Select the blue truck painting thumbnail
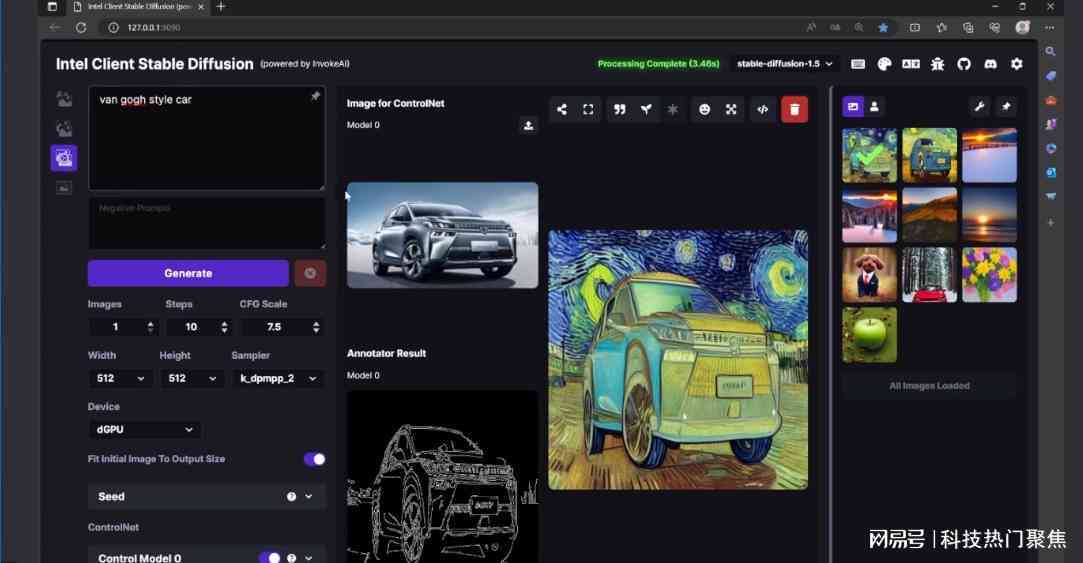1083x563 pixels. tap(930, 155)
